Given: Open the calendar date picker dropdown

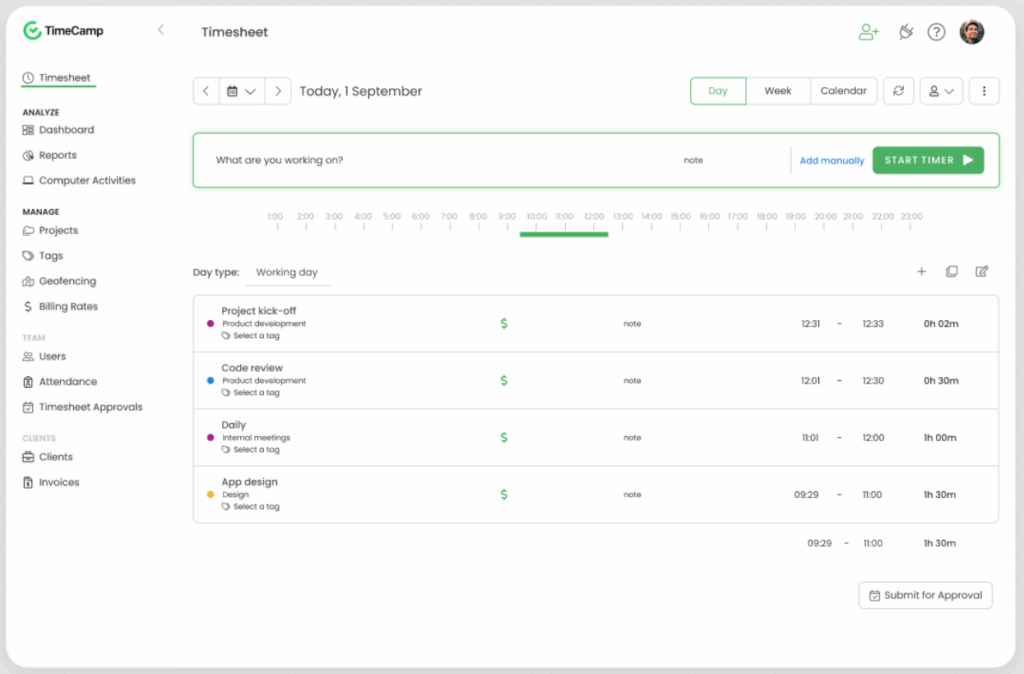Looking at the screenshot, I should 242,91.
